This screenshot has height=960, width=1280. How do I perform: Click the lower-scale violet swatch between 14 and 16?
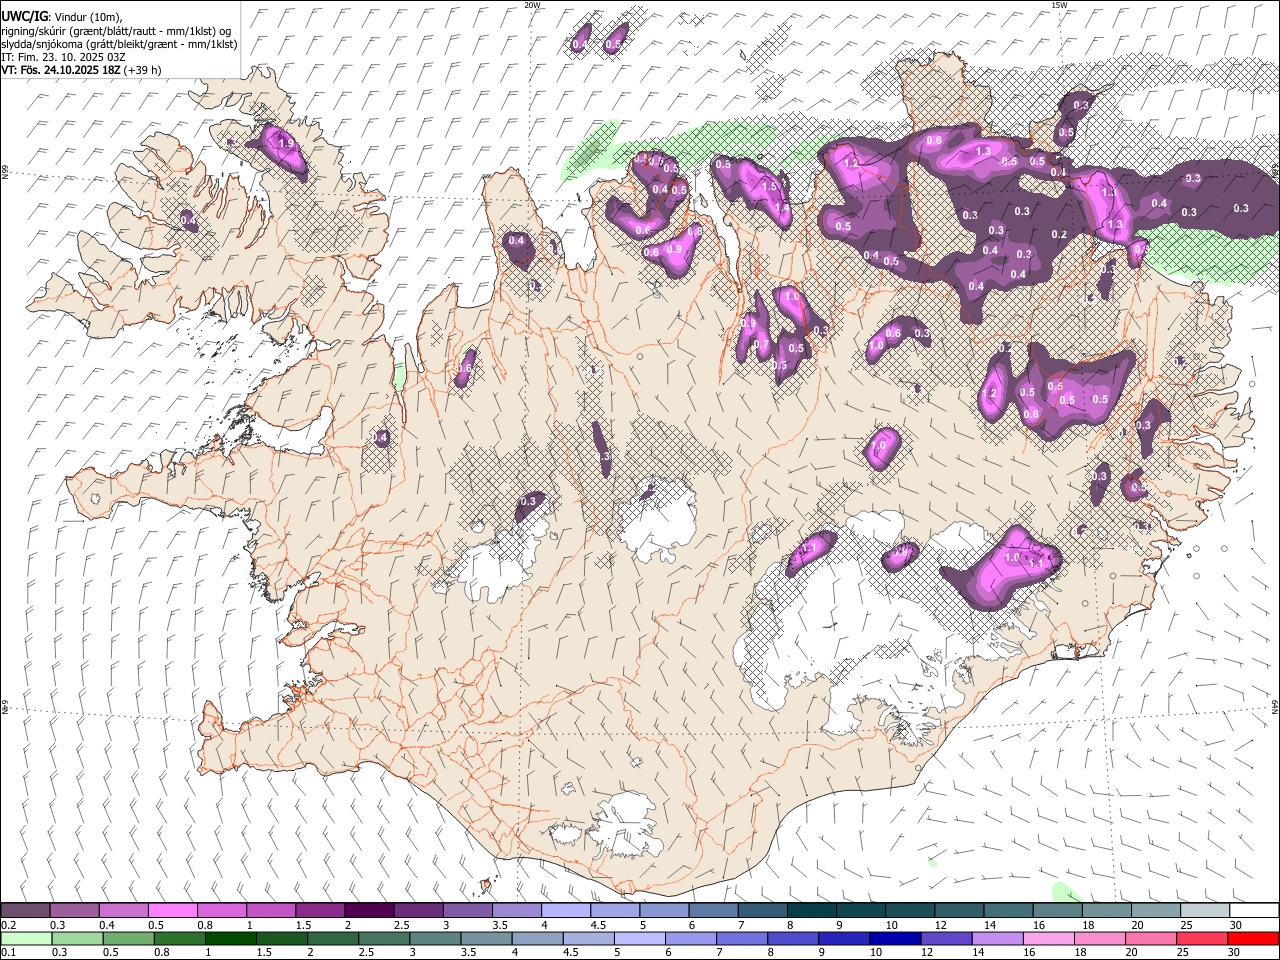pos(998,938)
